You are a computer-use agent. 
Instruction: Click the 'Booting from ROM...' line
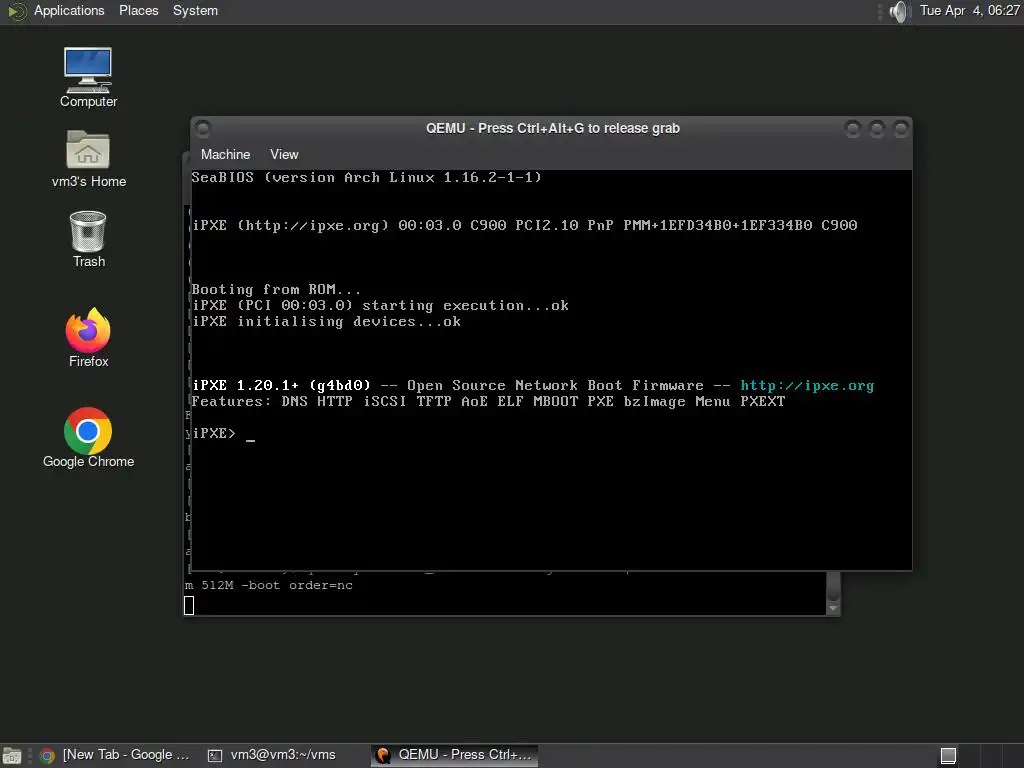point(276,289)
